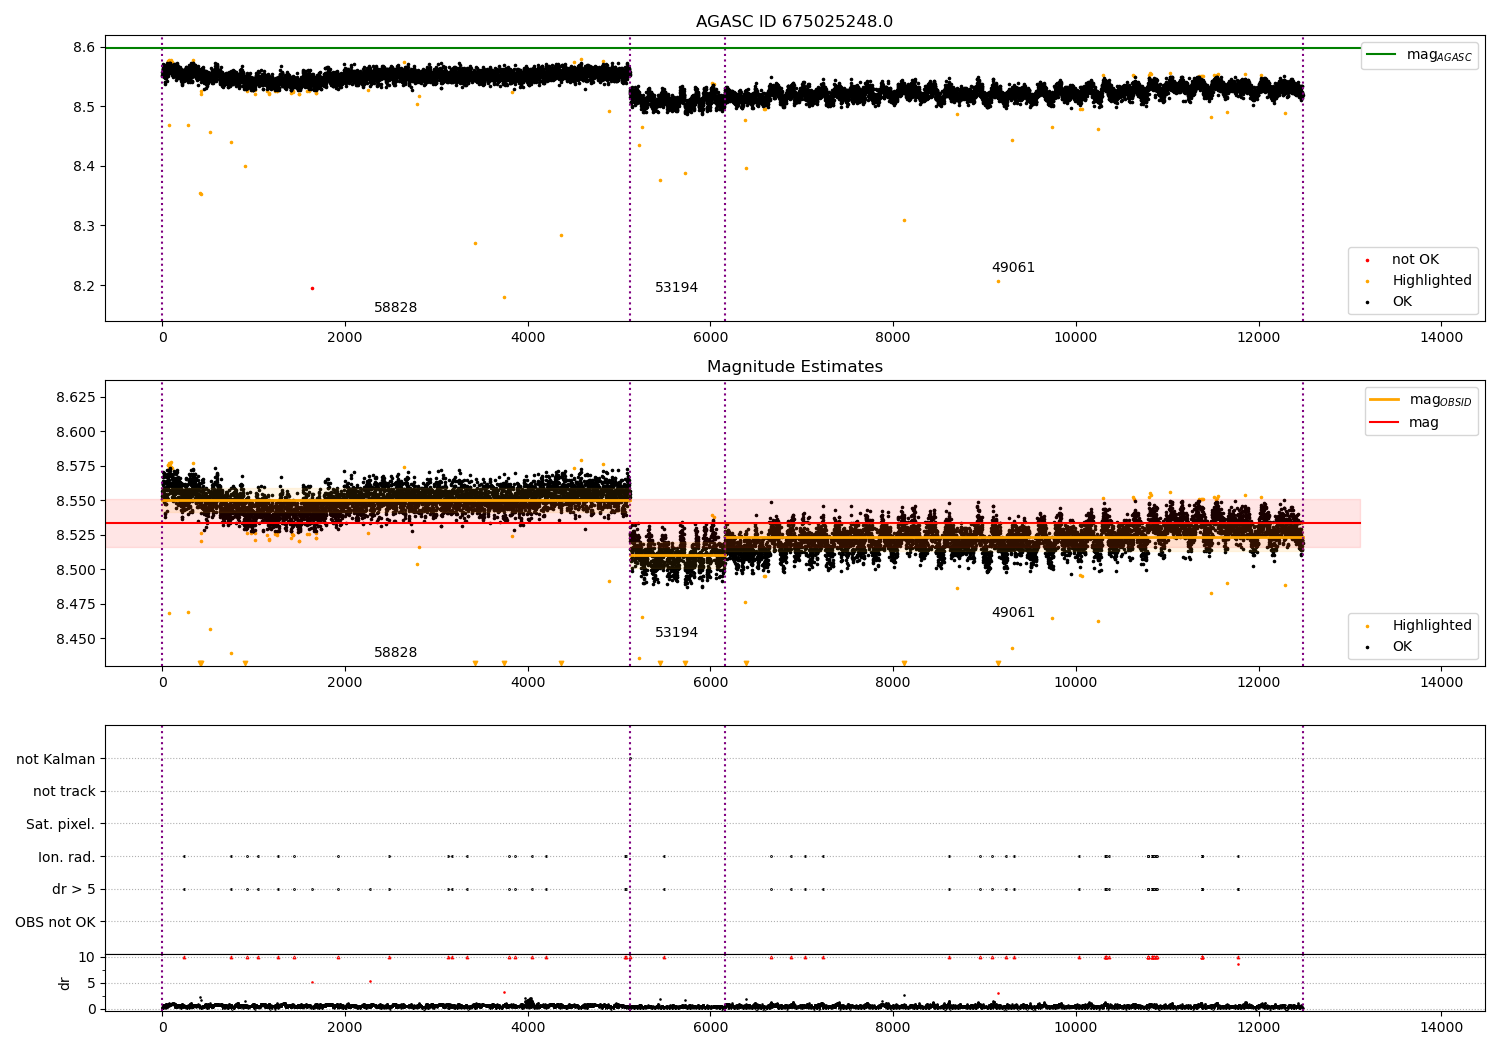Click the 'dr' y-axis label
1500x1050 pixels.
[65, 983]
